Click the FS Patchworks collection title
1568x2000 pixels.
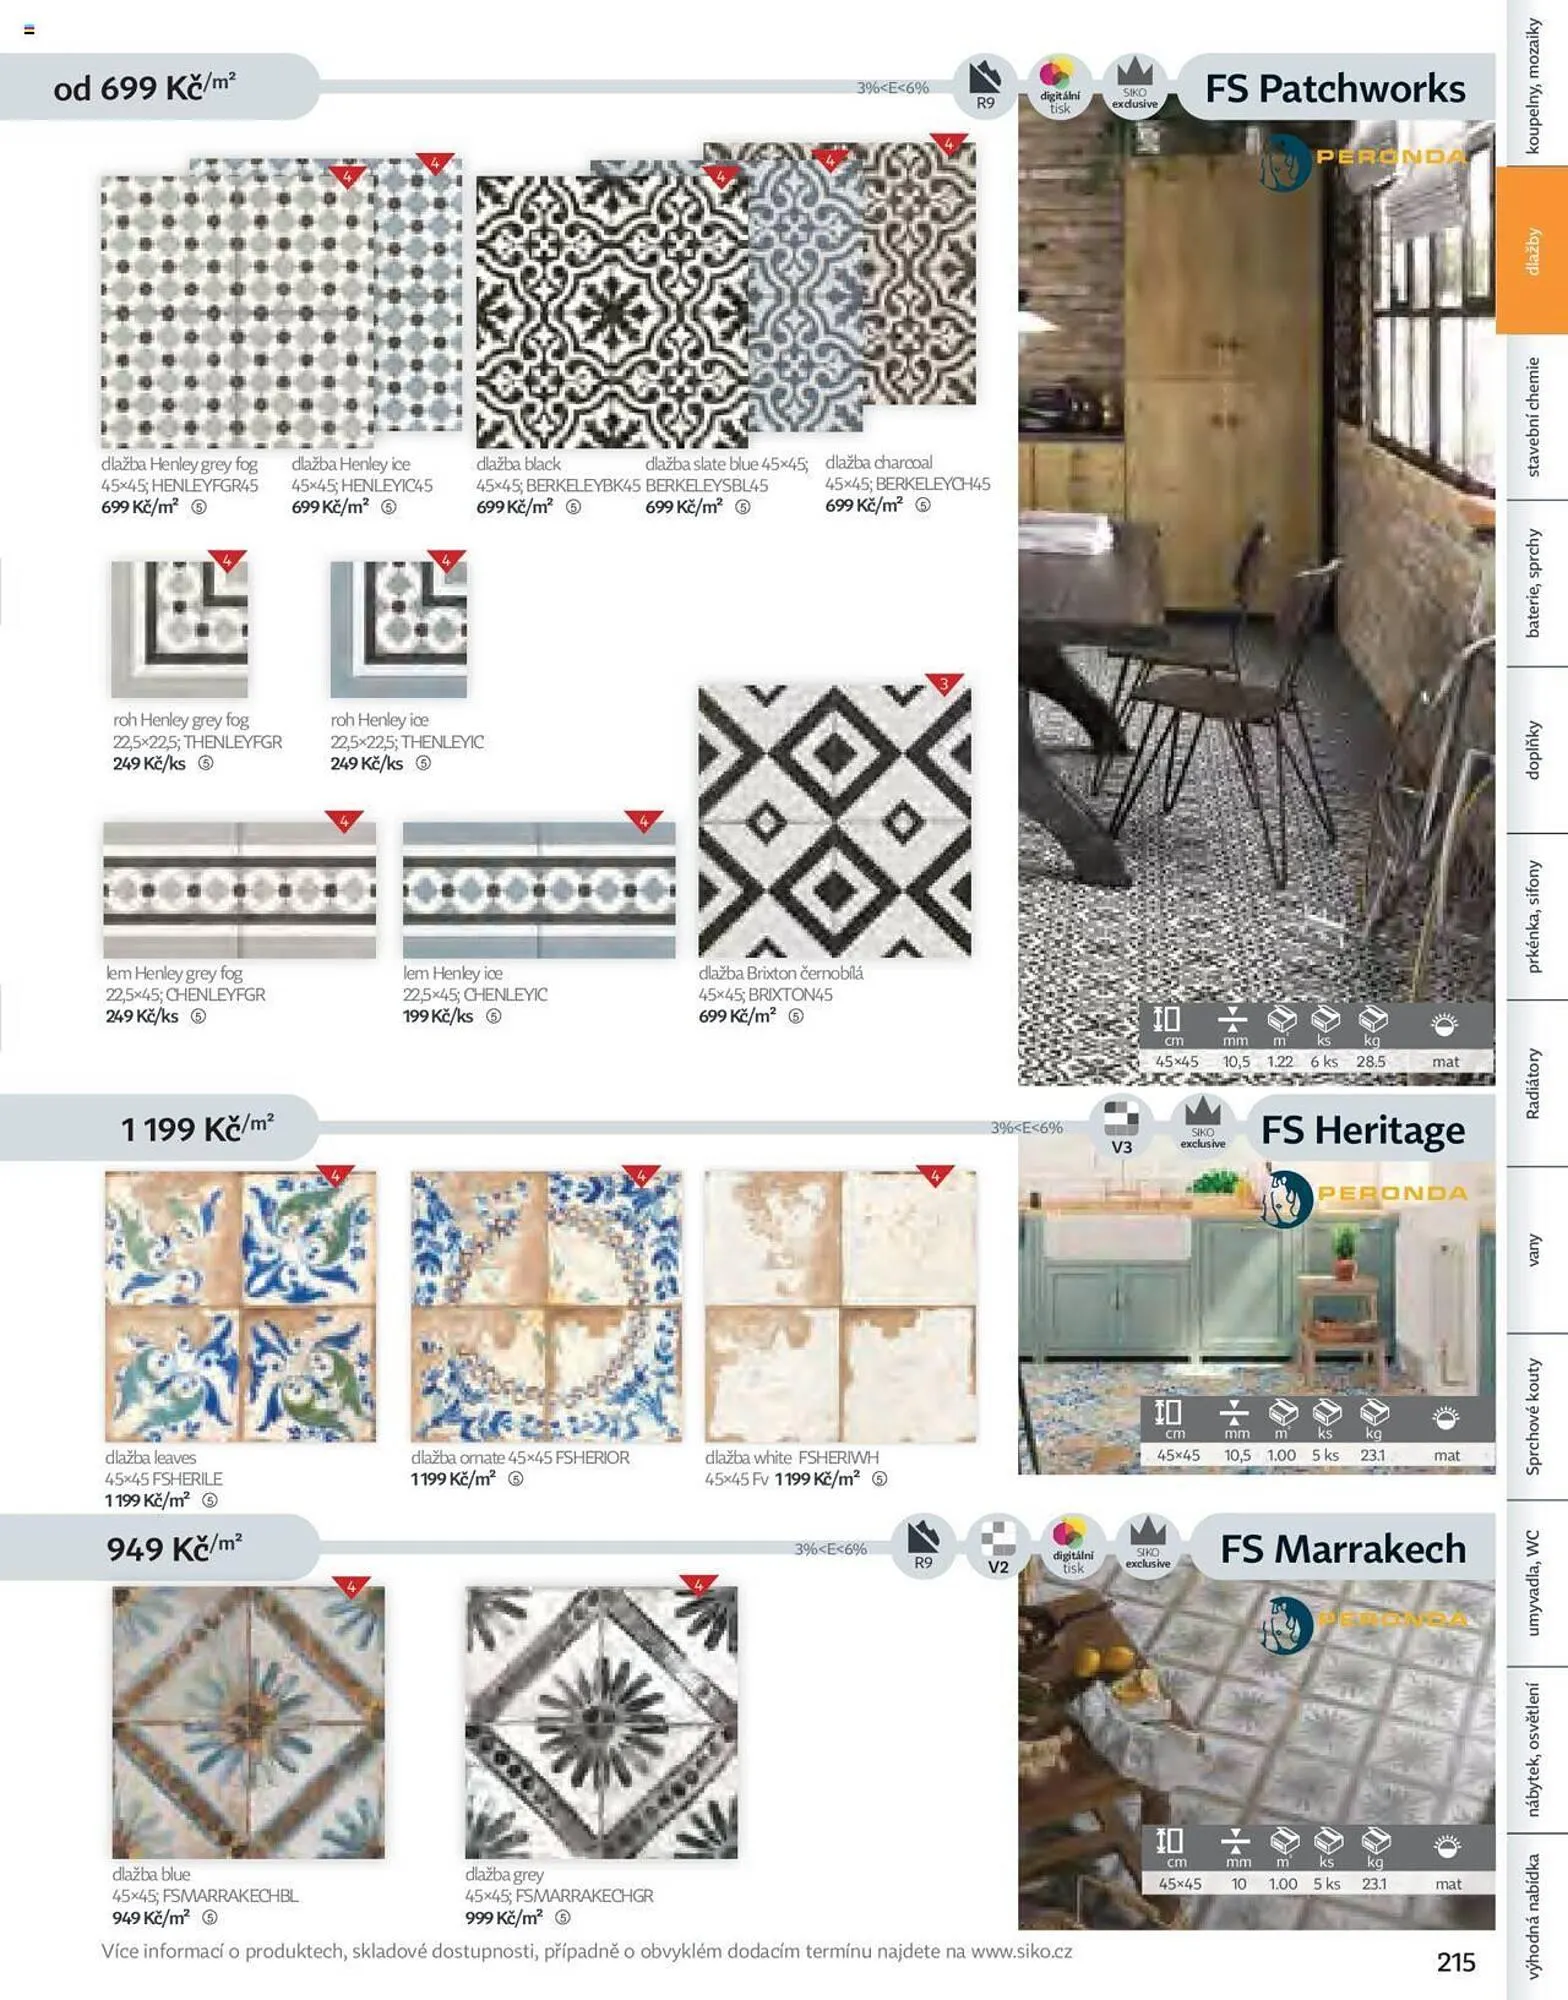(x=1335, y=88)
